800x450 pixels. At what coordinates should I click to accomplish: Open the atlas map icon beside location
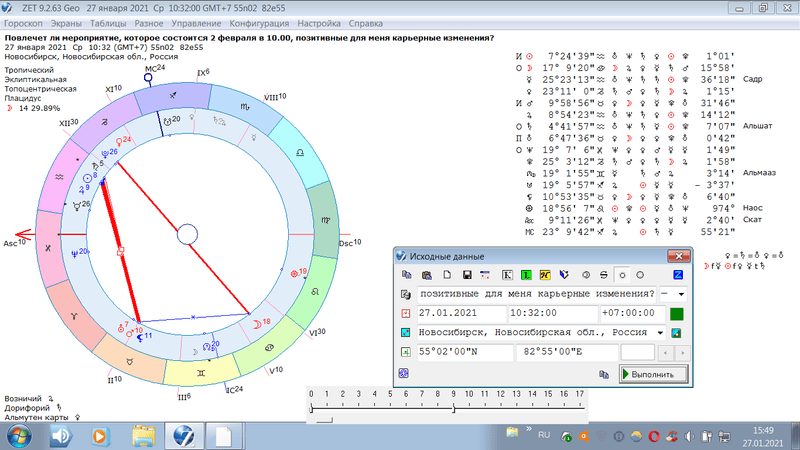pyautogui.click(x=677, y=332)
